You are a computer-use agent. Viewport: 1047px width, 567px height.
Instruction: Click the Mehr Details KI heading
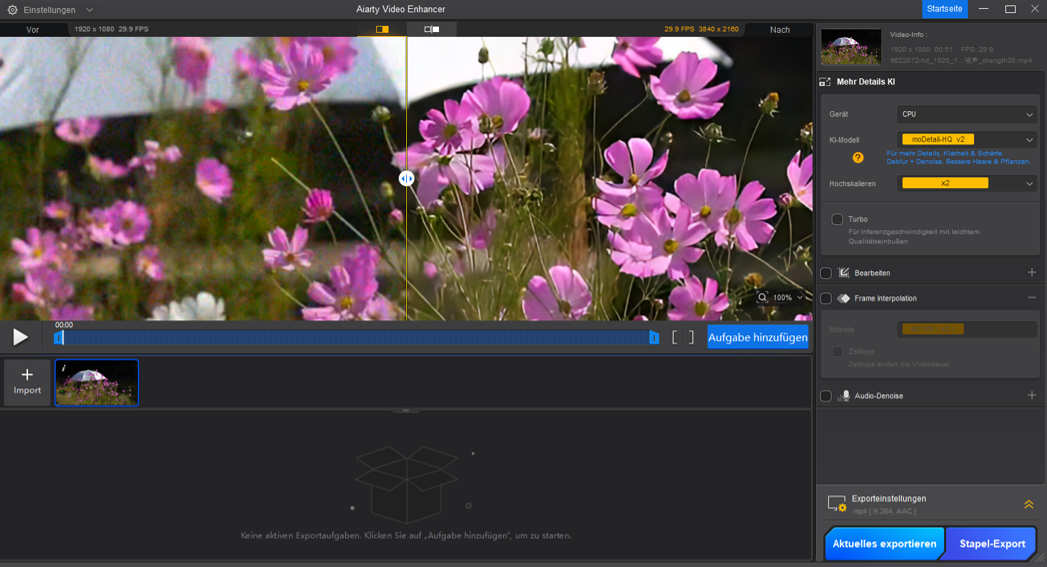(x=865, y=81)
